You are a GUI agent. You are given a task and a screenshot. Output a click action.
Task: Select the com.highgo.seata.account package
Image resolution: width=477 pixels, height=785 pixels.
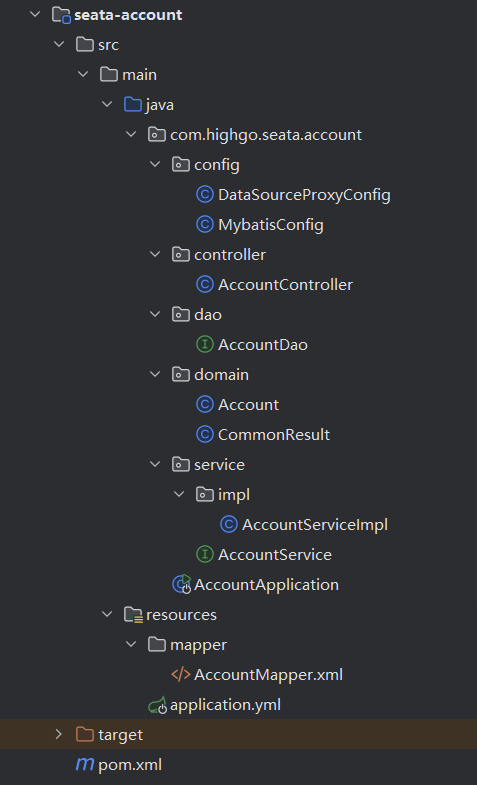click(x=266, y=135)
